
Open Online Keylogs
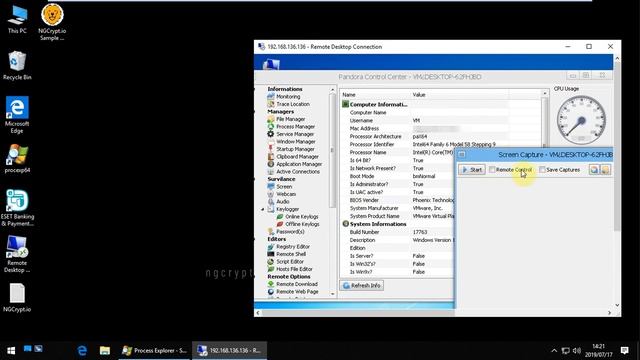point(297,217)
